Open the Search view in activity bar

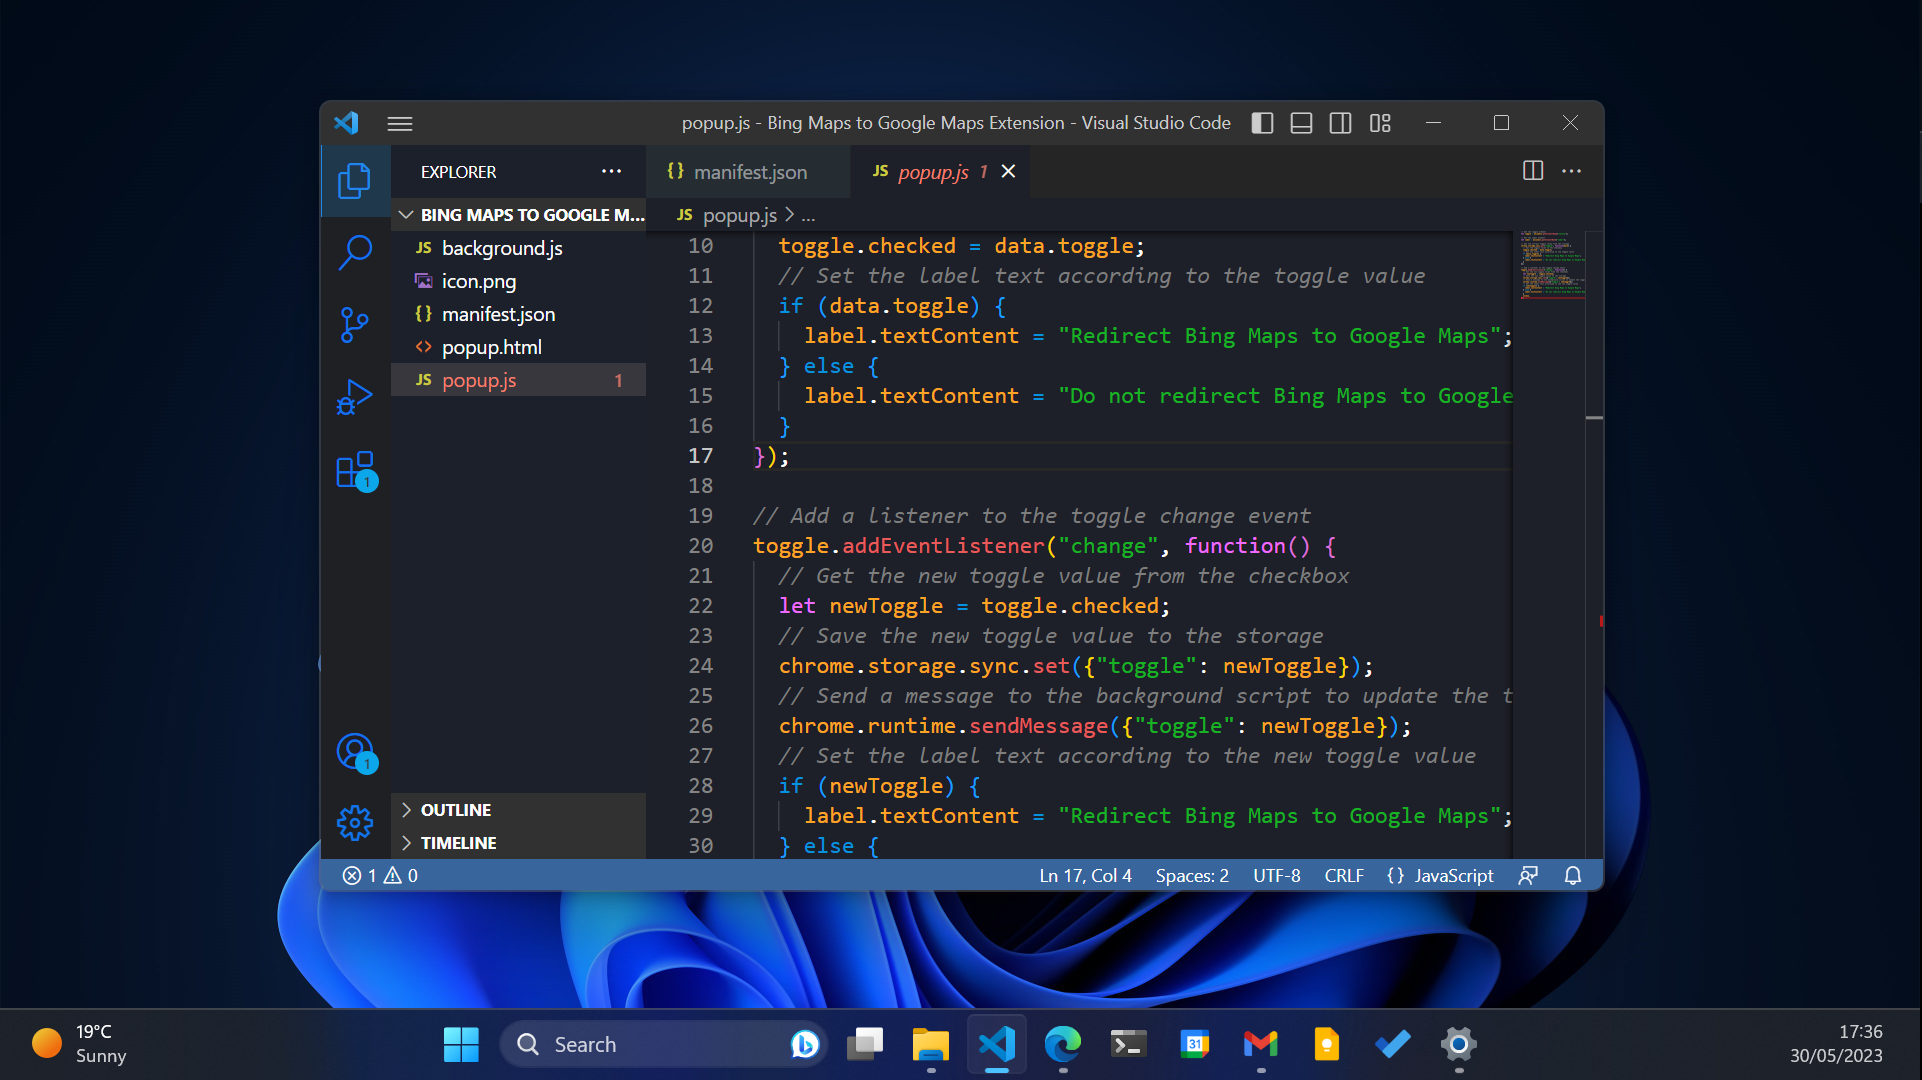point(355,252)
